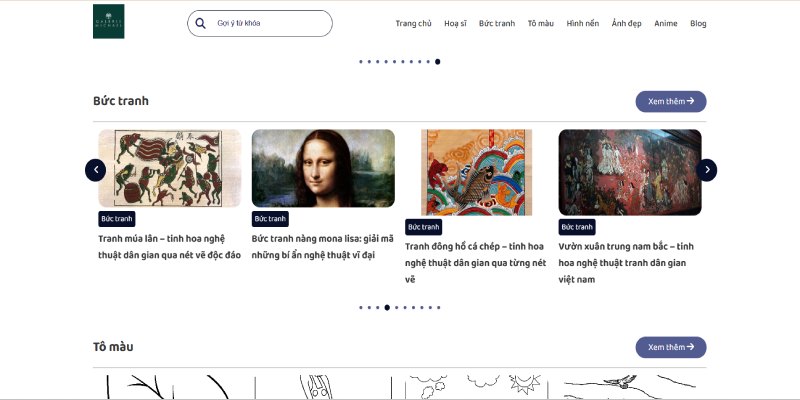Click the search magnifier icon

click(x=201, y=23)
